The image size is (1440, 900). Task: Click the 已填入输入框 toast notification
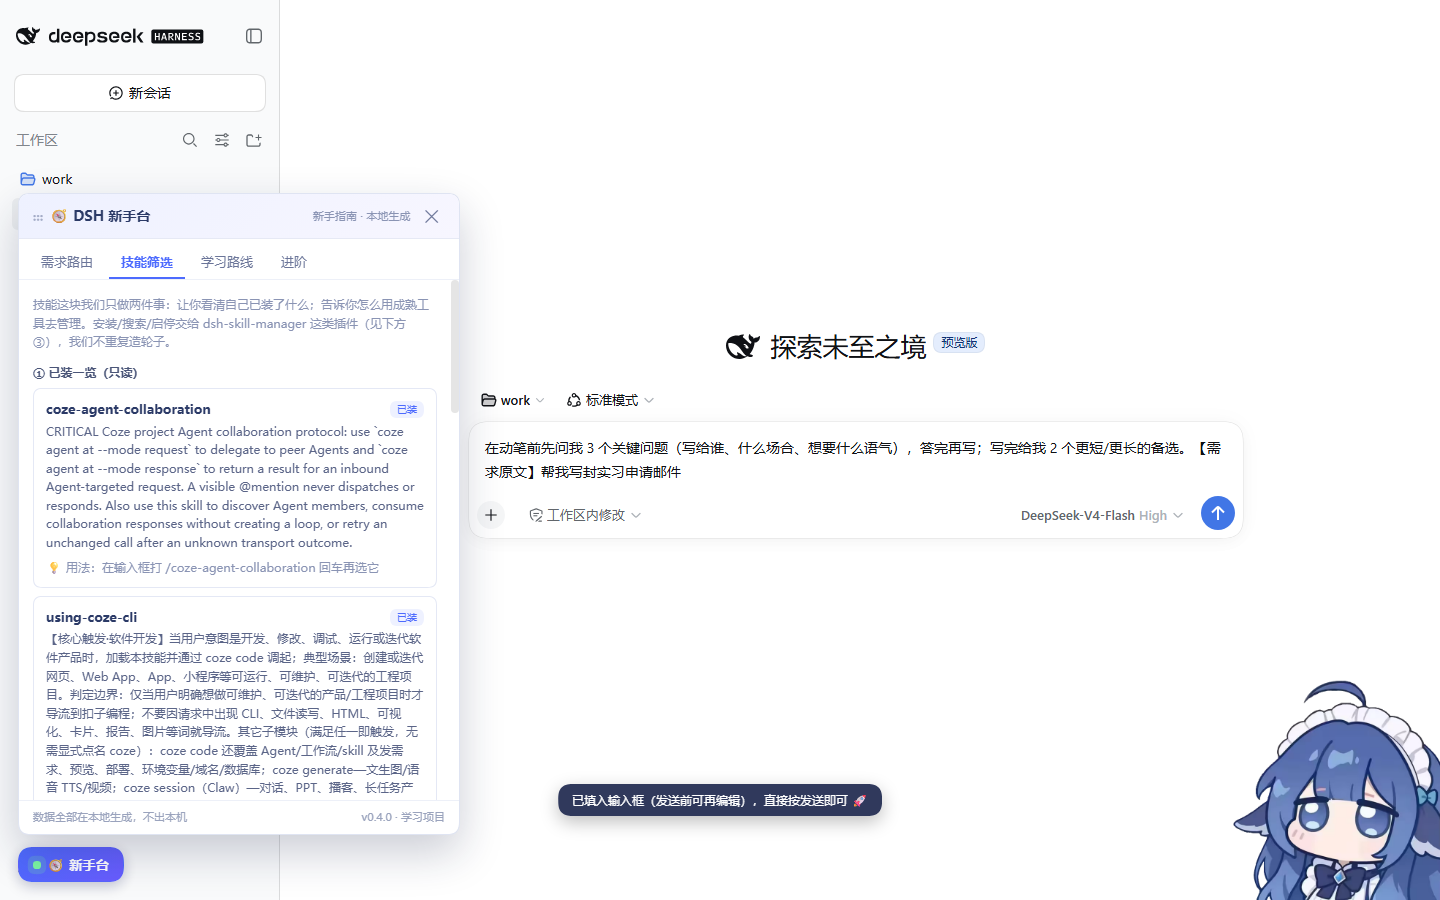point(720,800)
